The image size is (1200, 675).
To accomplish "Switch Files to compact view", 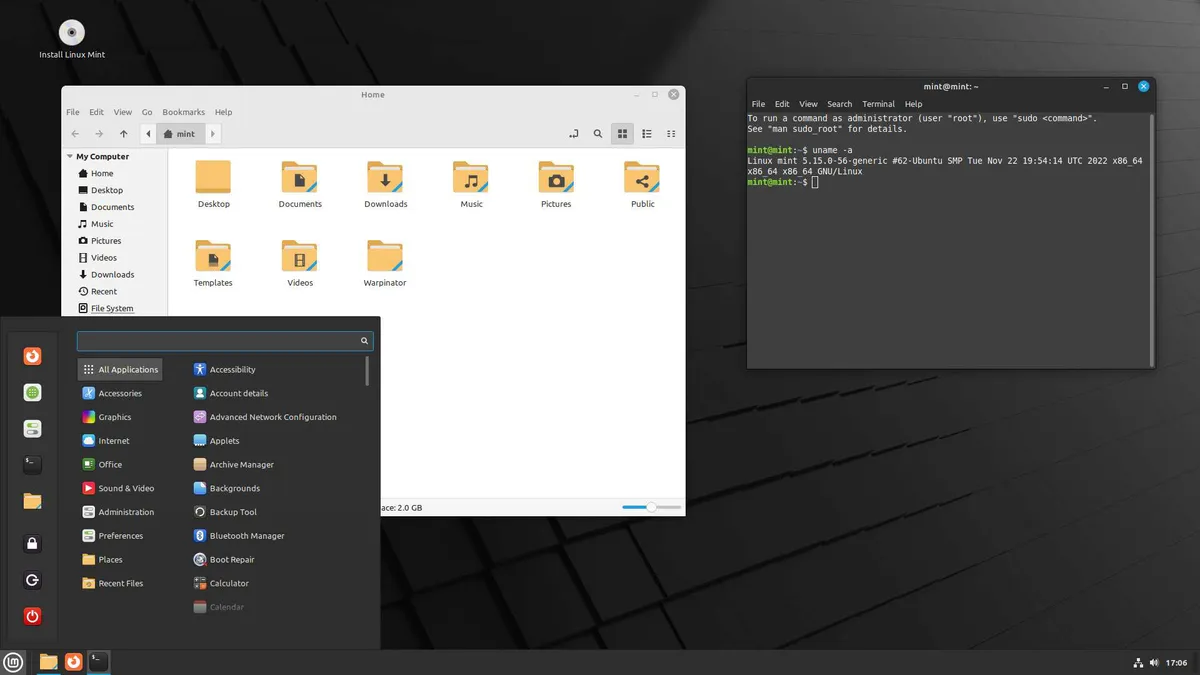I will click(x=671, y=134).
